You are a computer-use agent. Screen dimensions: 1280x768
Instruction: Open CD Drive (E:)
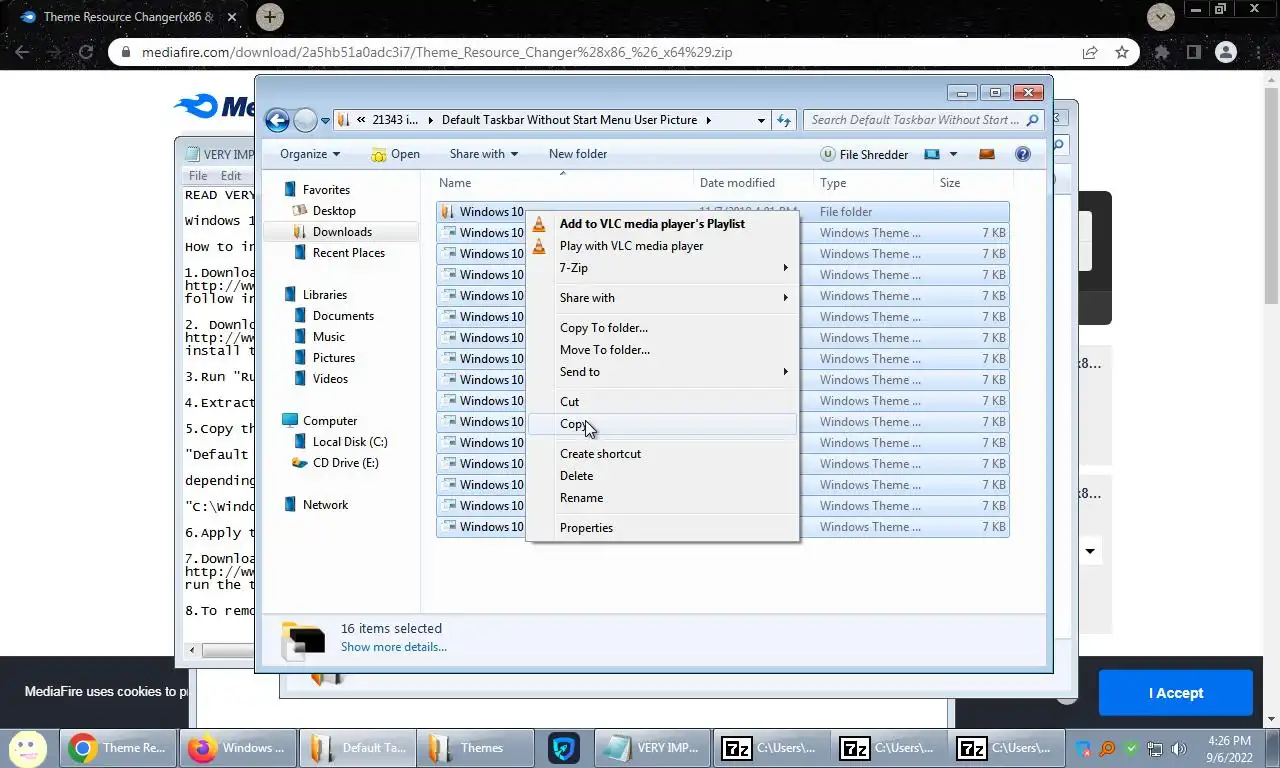pyautogui.click(x=345, y=463)
